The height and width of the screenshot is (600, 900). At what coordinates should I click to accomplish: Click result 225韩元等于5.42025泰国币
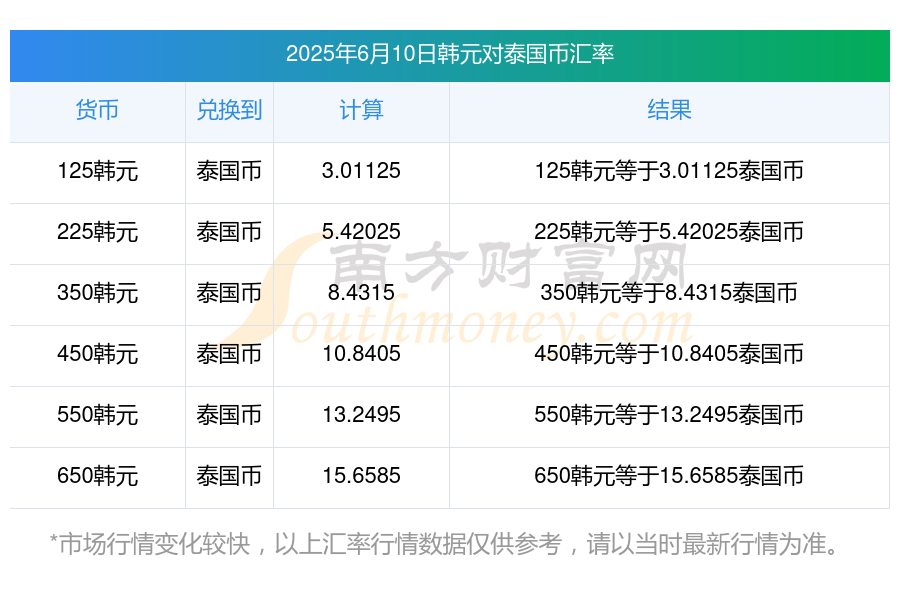[x=669, y=232]
